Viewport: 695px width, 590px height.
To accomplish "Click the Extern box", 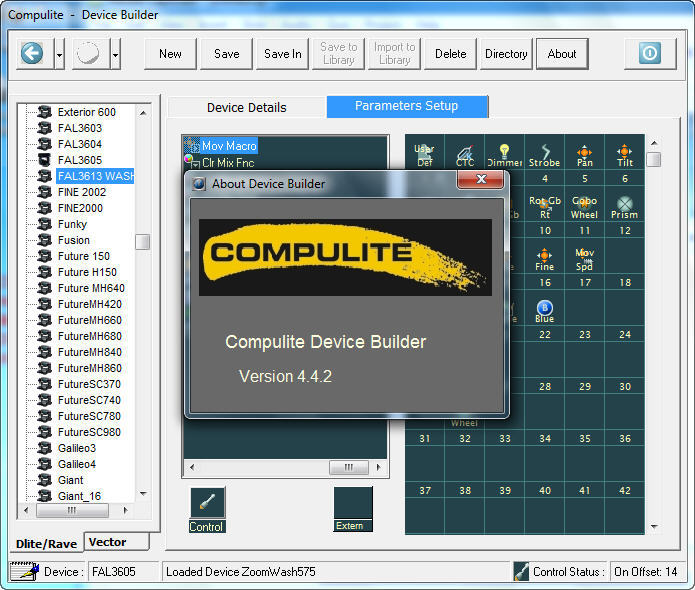I will coord(353,509).
